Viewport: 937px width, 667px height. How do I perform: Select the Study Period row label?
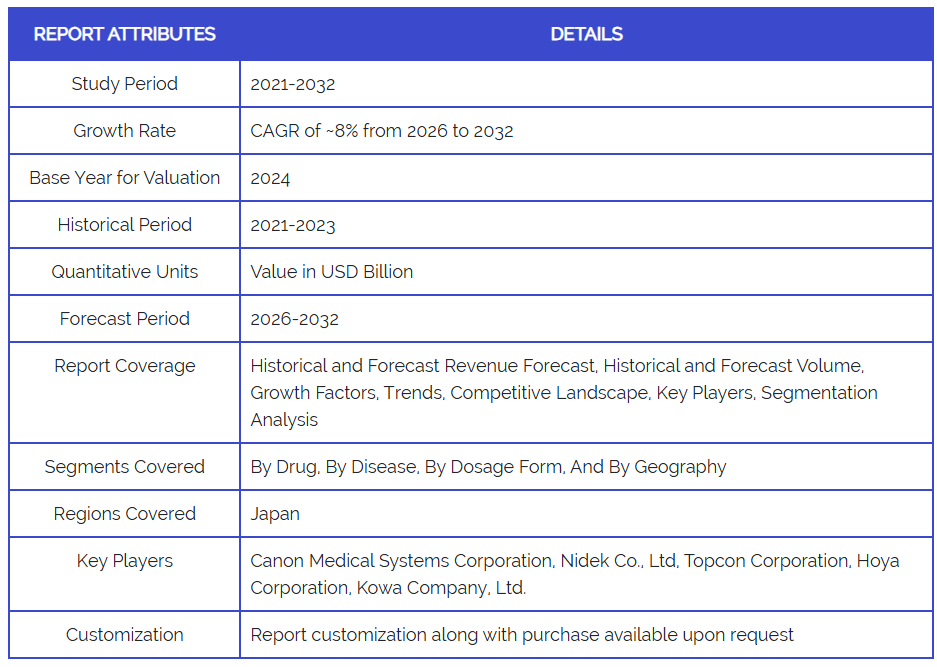click(x=124, y=84)
